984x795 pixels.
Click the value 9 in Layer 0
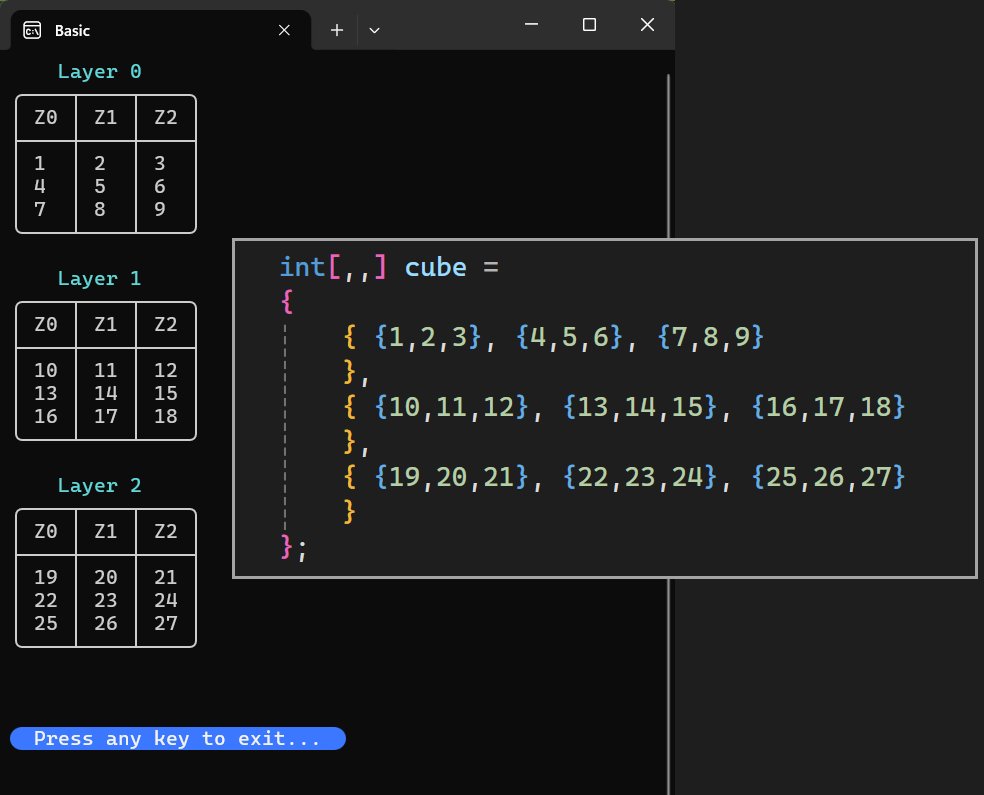160,210
